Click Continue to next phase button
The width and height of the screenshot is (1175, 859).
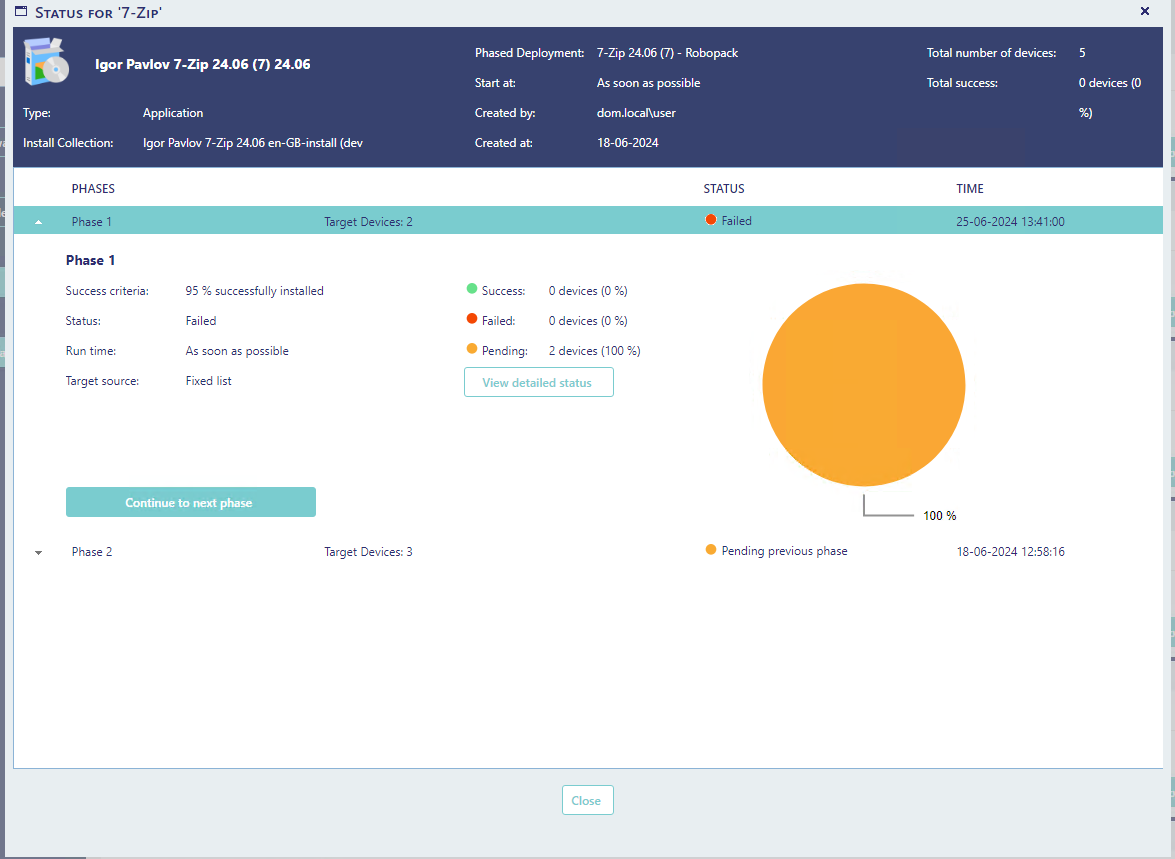click(191, 502)
